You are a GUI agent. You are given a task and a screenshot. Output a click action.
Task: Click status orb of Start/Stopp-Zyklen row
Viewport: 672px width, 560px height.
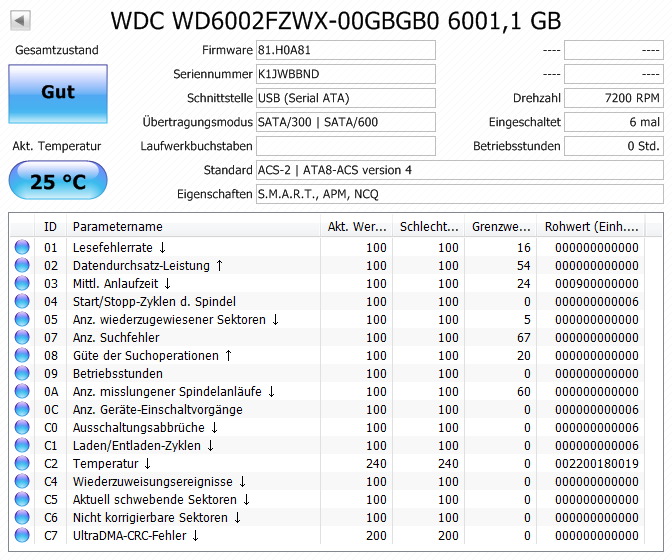click(22, 301)
